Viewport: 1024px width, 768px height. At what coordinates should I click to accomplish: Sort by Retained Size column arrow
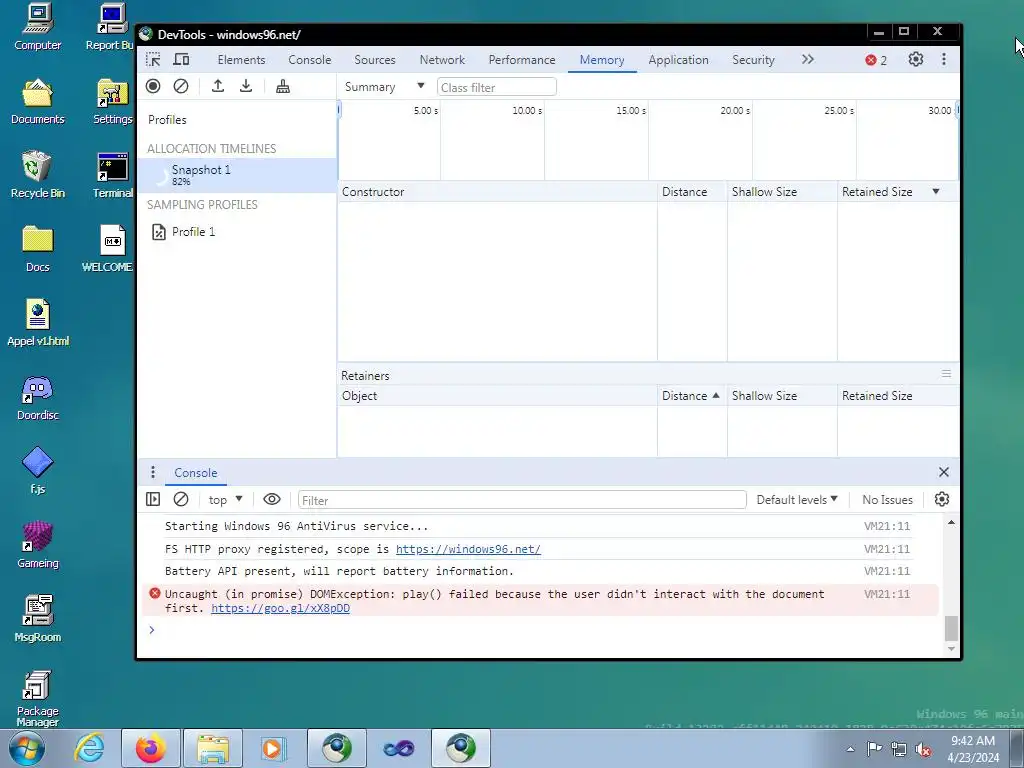(936, 191)
